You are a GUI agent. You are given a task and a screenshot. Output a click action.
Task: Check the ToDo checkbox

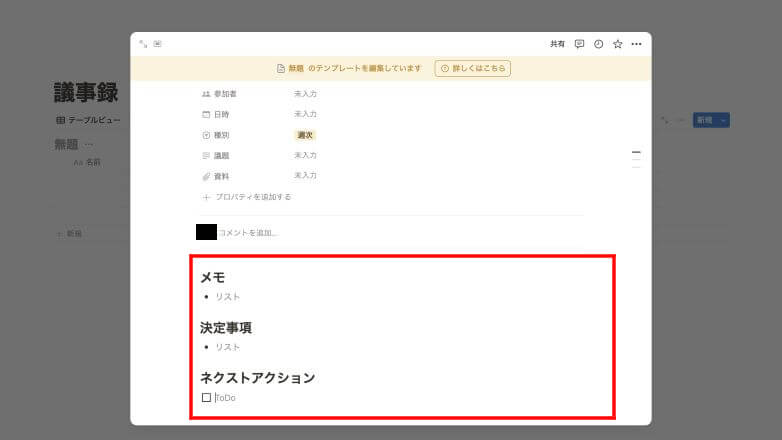click(x=206, y=398)
